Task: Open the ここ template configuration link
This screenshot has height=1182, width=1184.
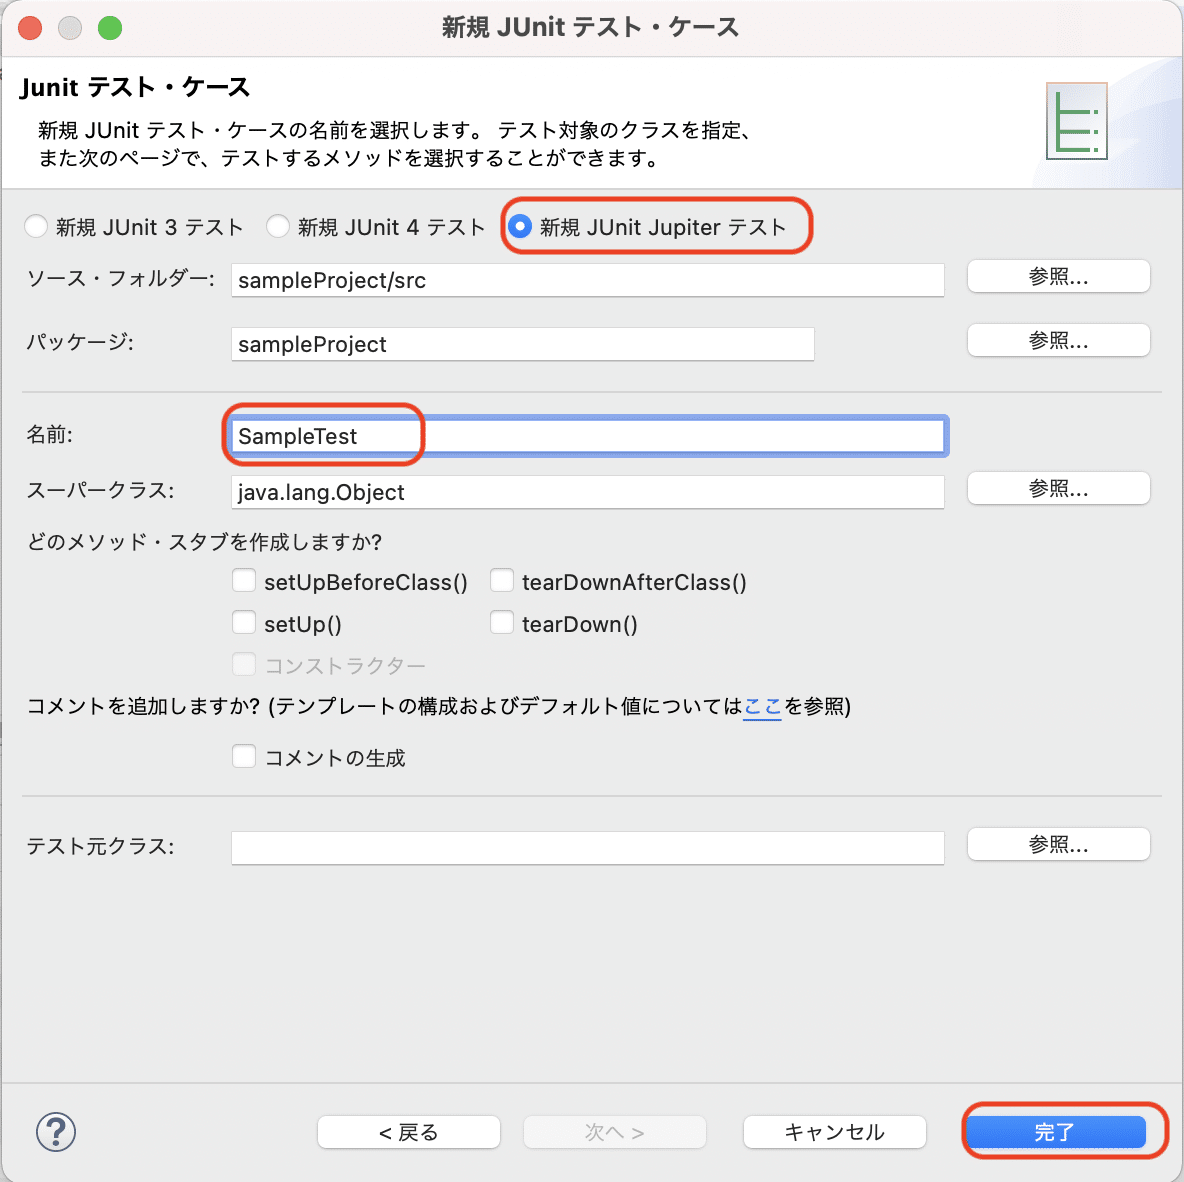Action: click(762, 707)
